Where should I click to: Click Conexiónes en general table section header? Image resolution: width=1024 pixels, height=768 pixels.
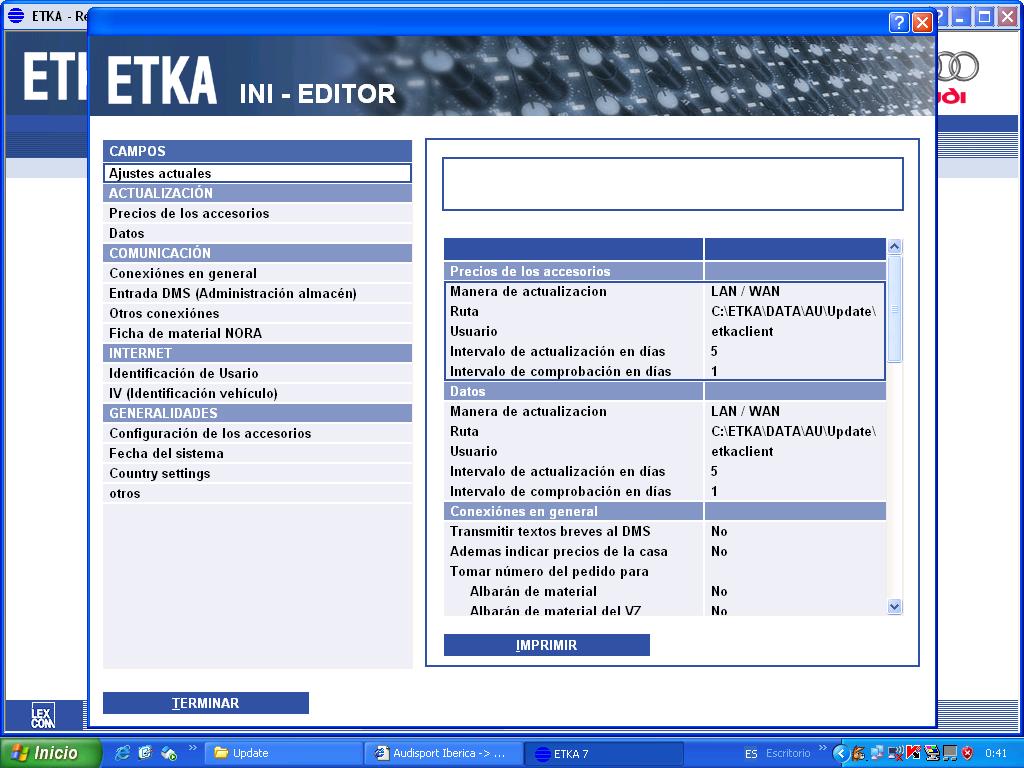665,511
